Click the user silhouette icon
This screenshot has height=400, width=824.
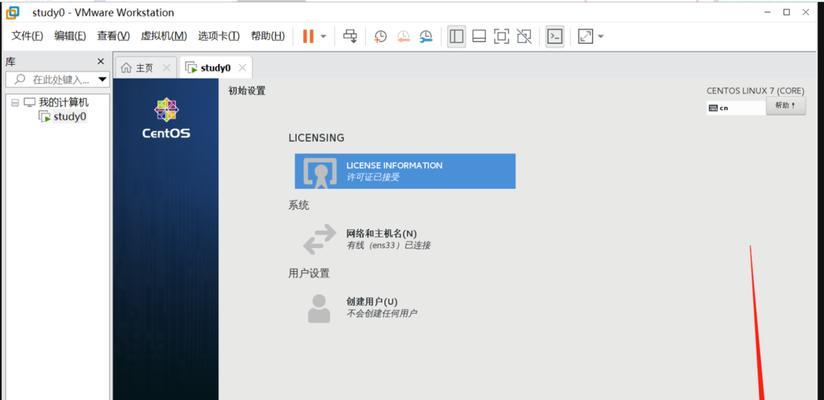[x=319, y=309]
